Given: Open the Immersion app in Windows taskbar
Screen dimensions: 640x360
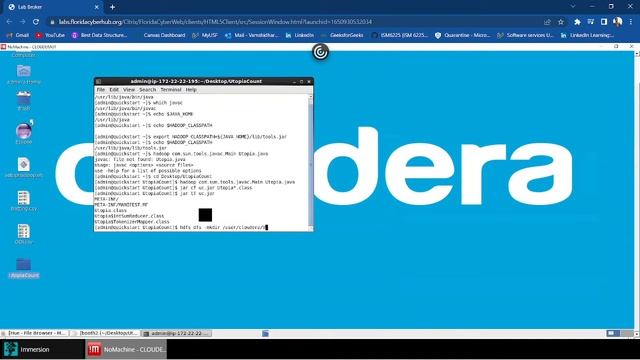Looking at the screenshot, I should (42, 349).
